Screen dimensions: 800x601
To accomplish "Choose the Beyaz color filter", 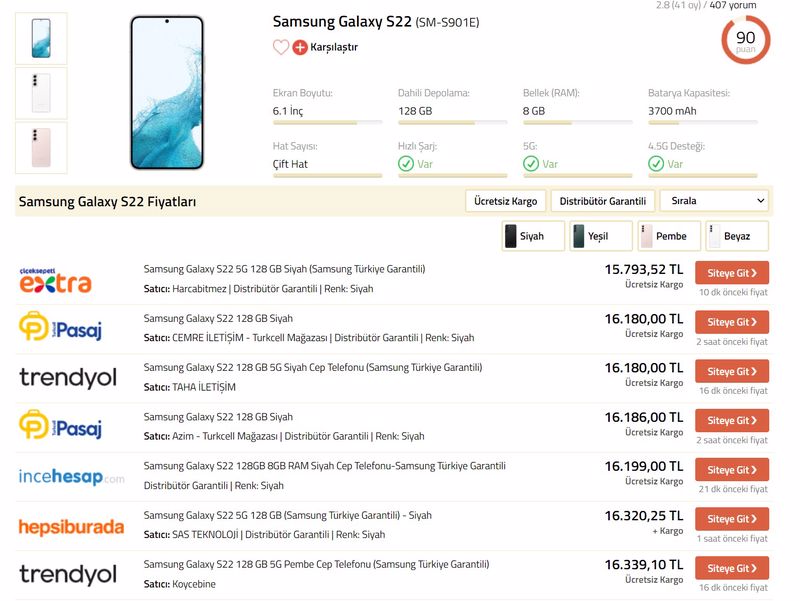I will 737,236.
